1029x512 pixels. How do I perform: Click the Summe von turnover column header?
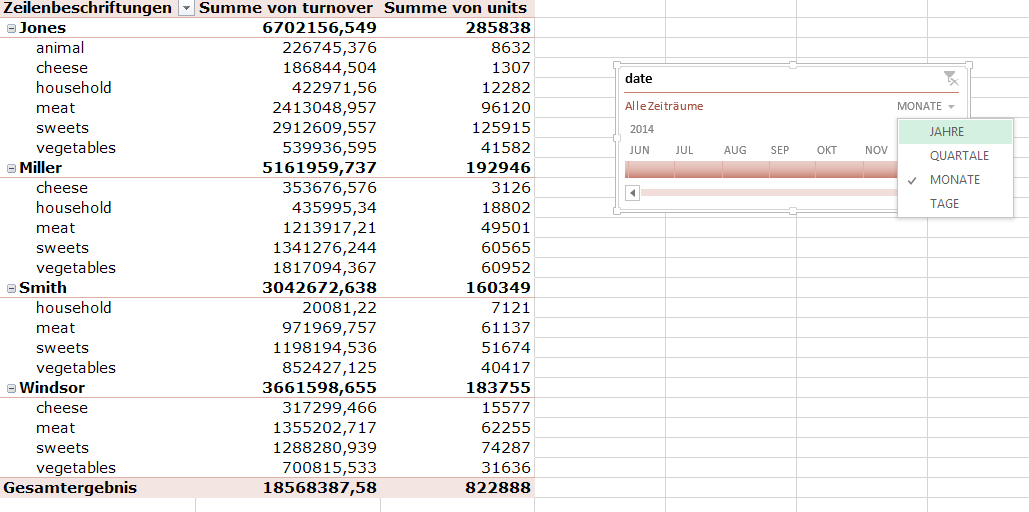287,8
